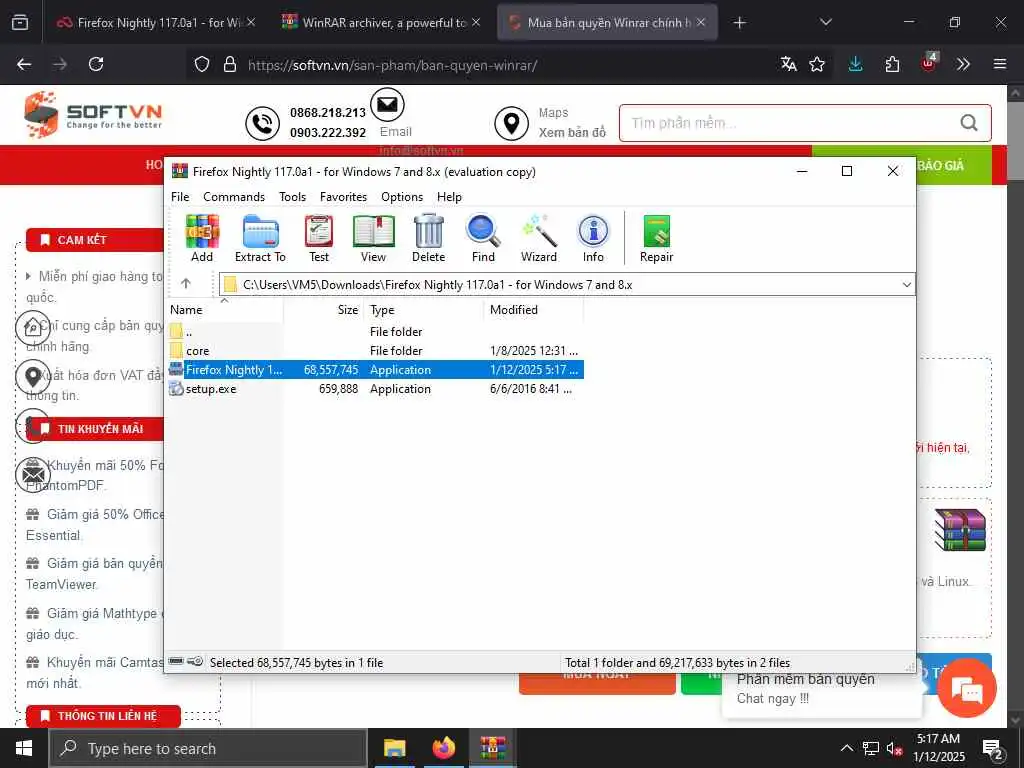Open the Favorites menu
Screen dimensions: 1024x768
point(344,197)
